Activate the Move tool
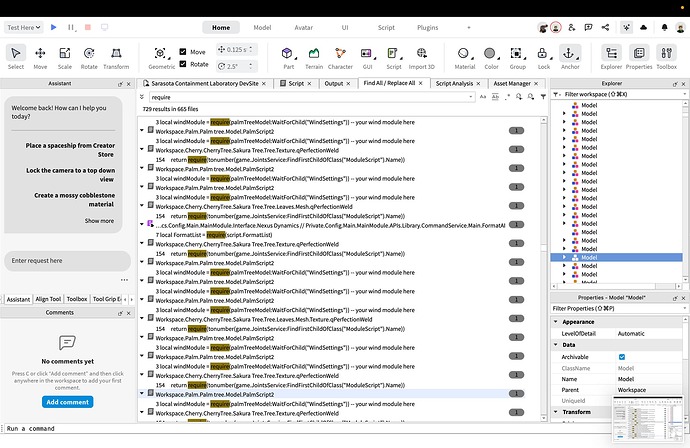 coord(40,58)
